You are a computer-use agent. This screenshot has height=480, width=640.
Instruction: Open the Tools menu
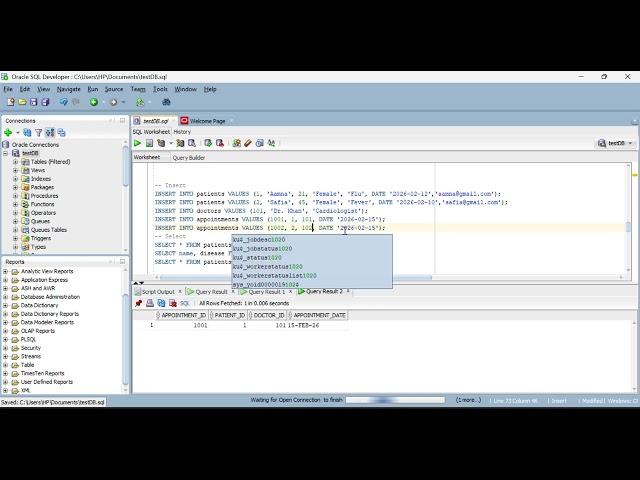(x=160, y=89)
